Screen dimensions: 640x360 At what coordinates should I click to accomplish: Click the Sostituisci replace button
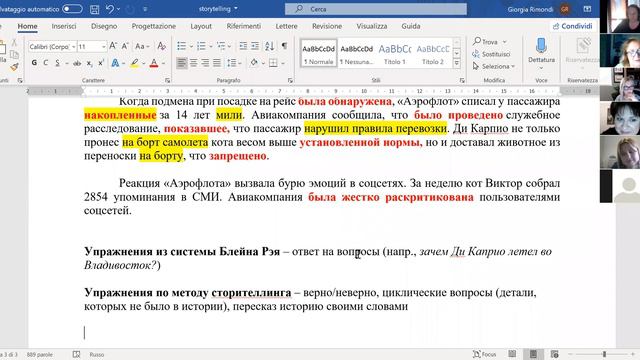click(491, 54)
